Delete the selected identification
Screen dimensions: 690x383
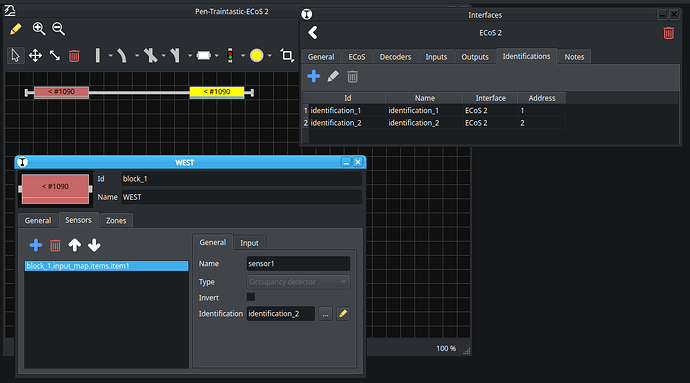[x=352, y=77]
